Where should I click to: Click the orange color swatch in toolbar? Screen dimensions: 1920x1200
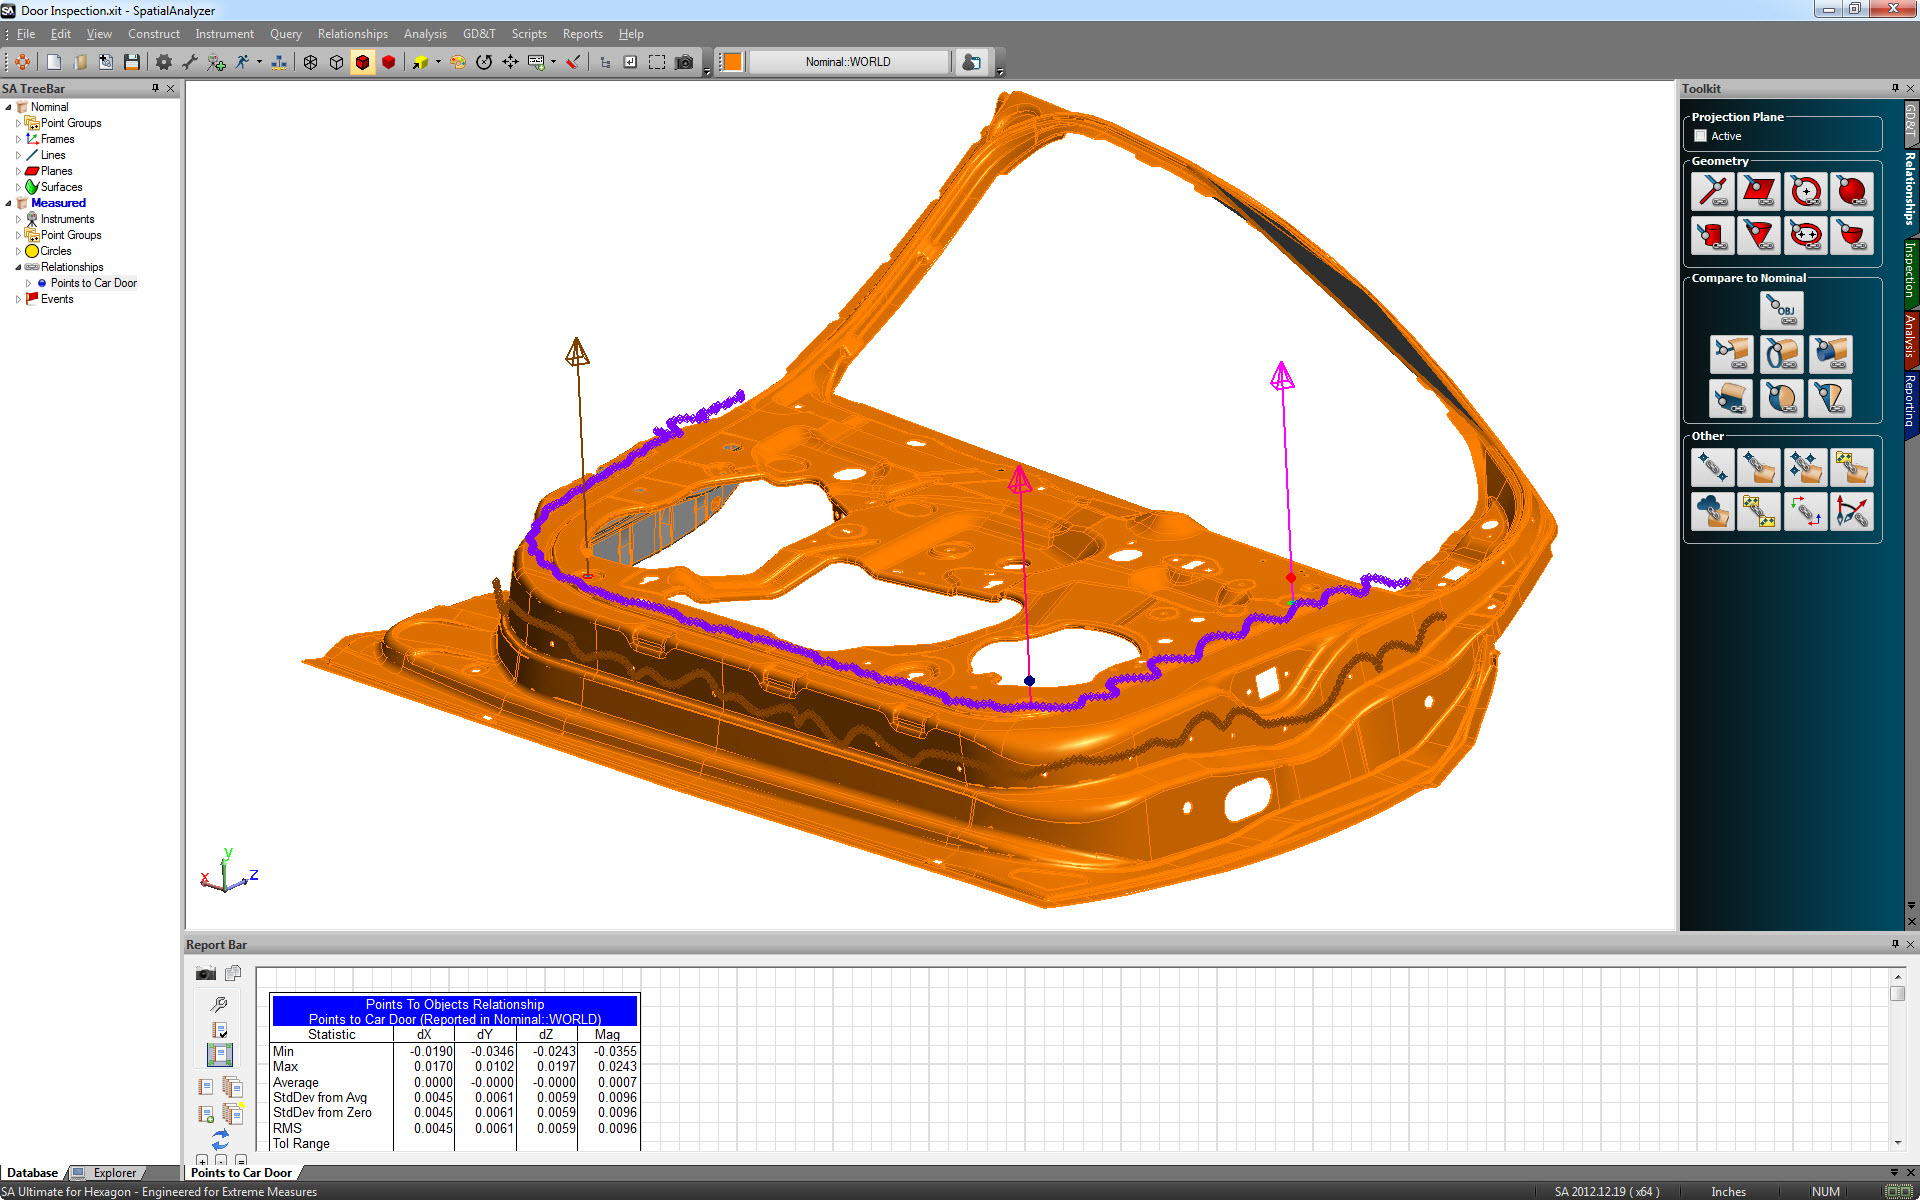point(733,62)
